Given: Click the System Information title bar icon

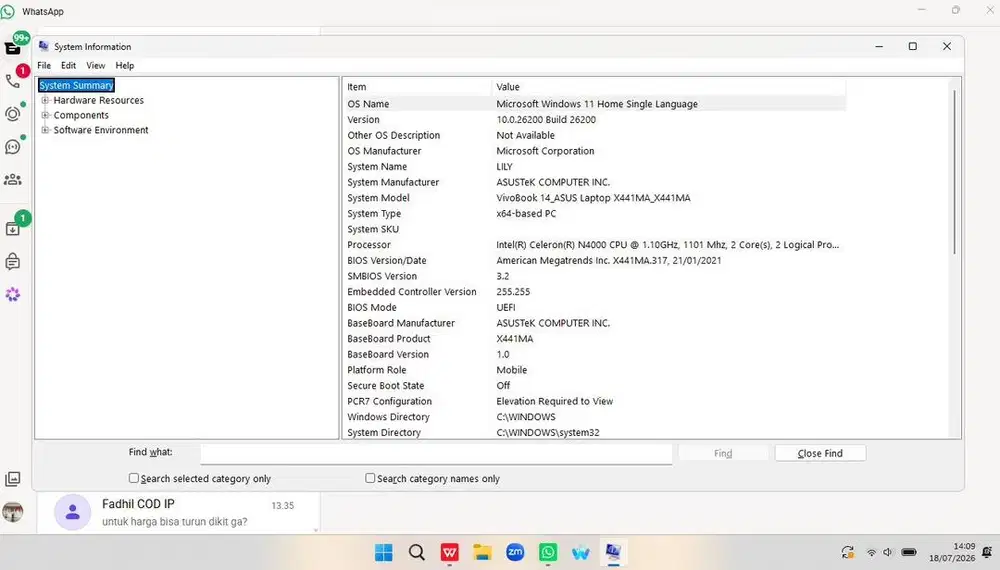Looking at the screenshot, I should click(x=43, y=46).
